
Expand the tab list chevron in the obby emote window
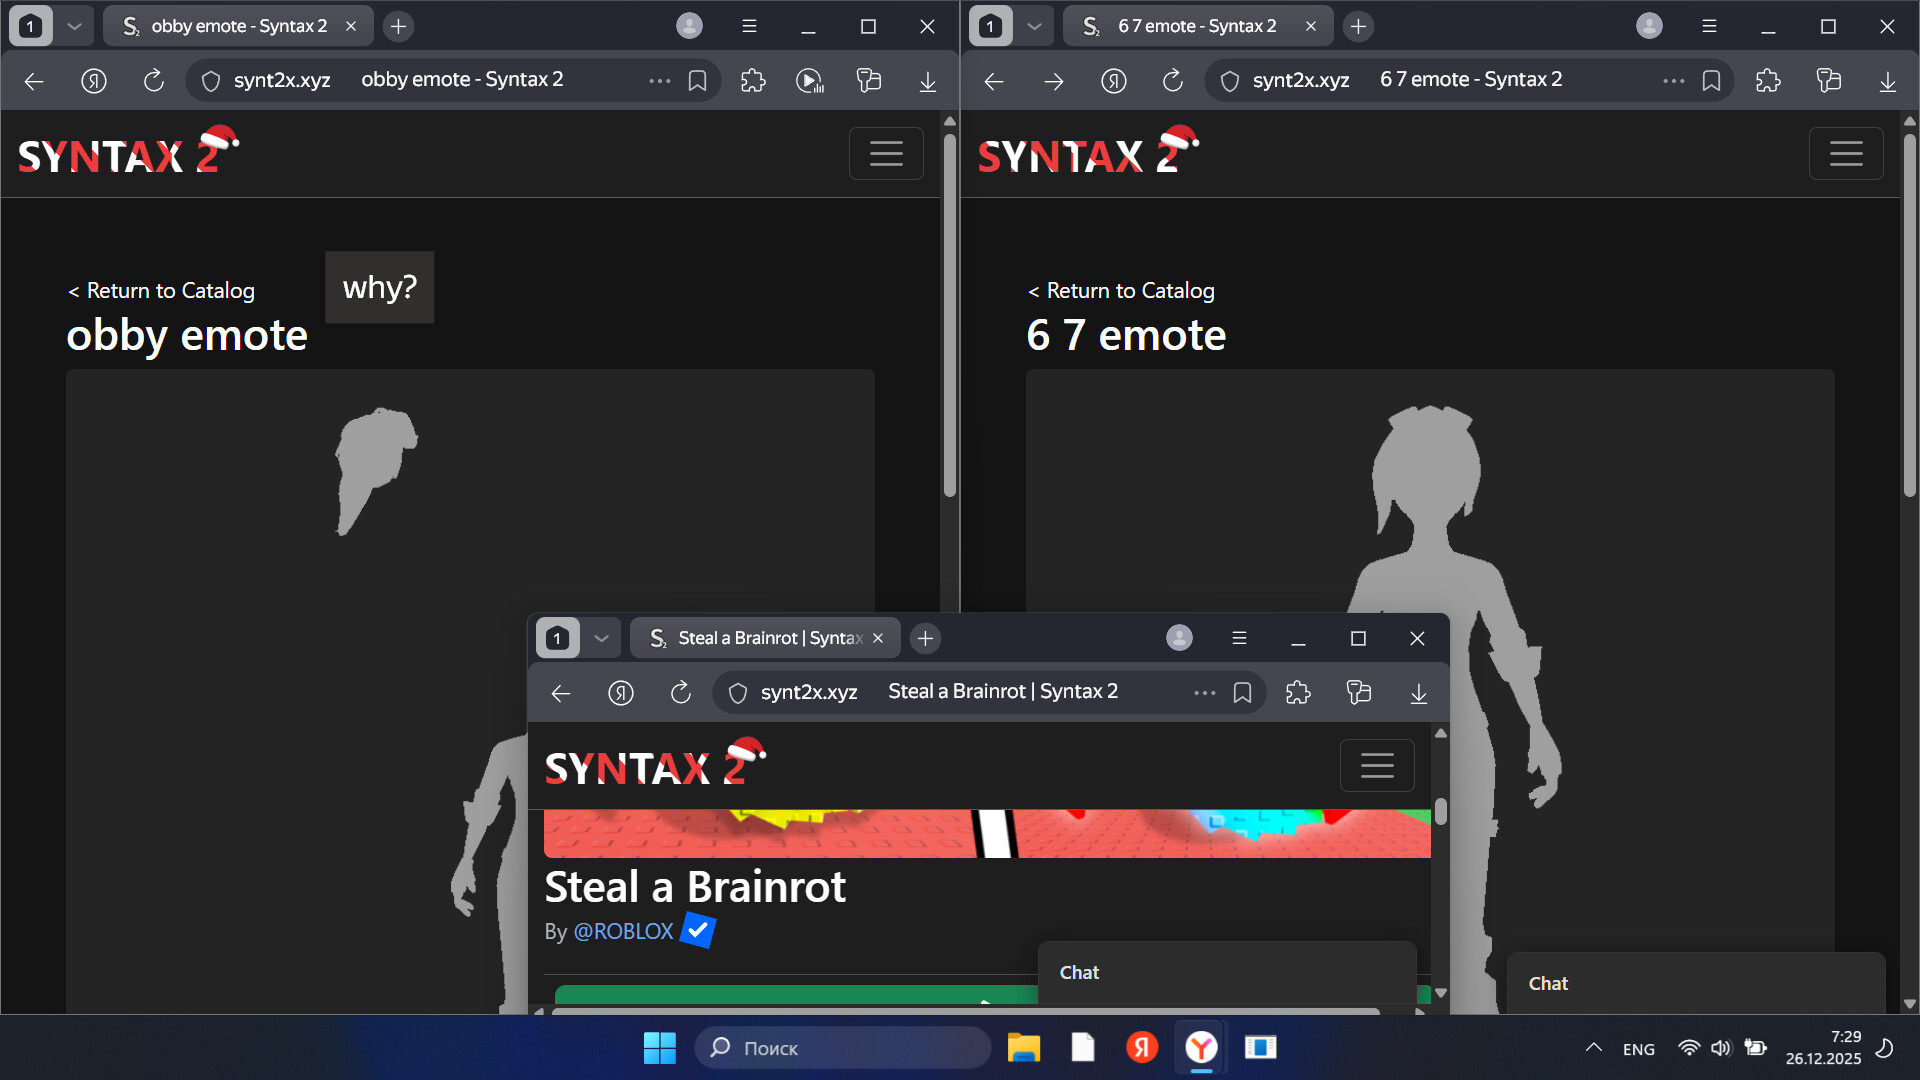coord(74,26)
